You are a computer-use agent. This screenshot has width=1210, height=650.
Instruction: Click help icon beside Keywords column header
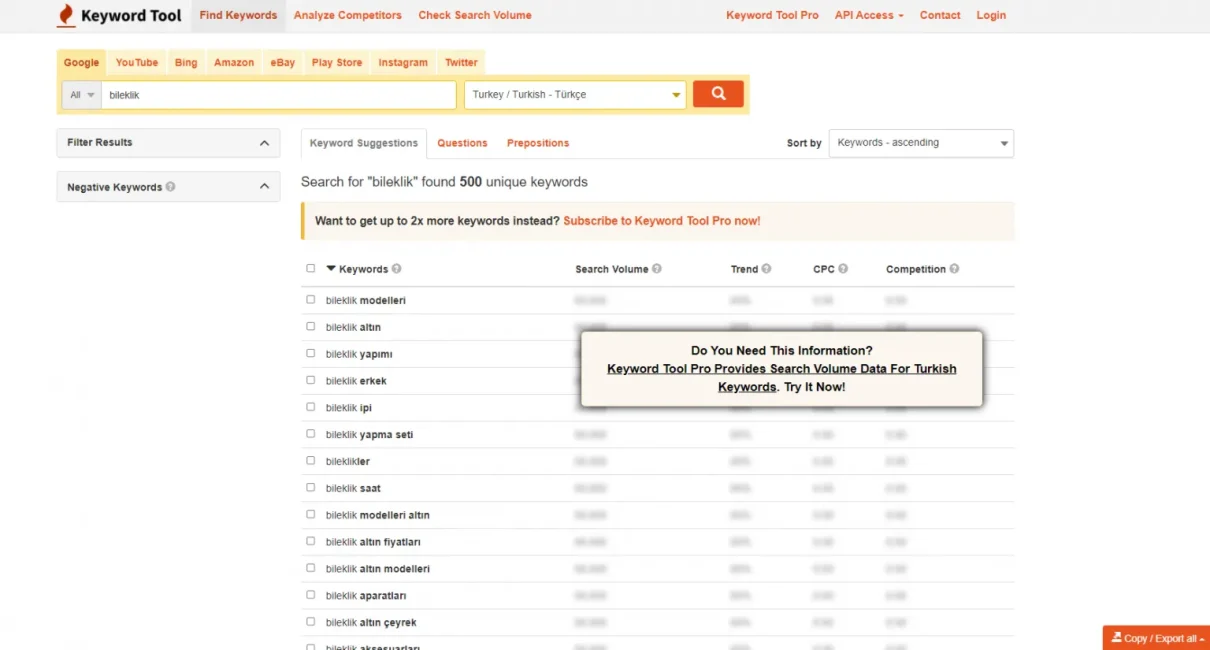coord(397,269)
